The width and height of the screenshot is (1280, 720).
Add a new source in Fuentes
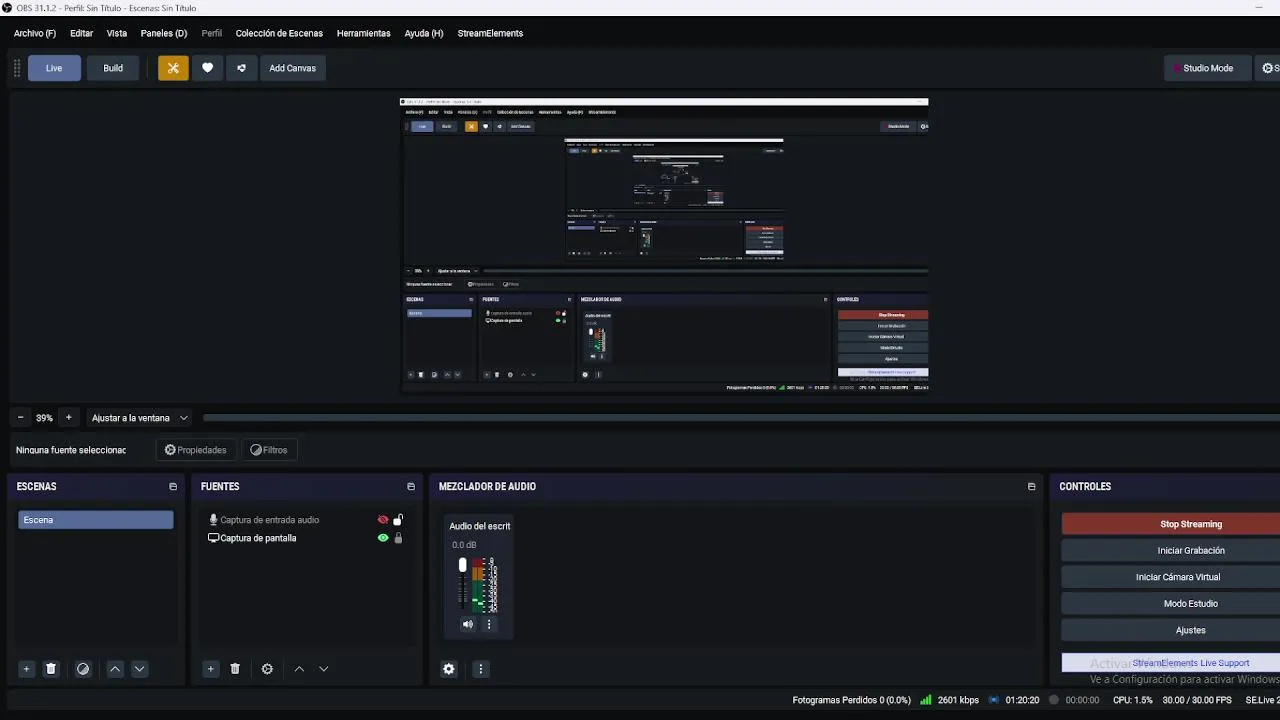(x=210, y=669)
